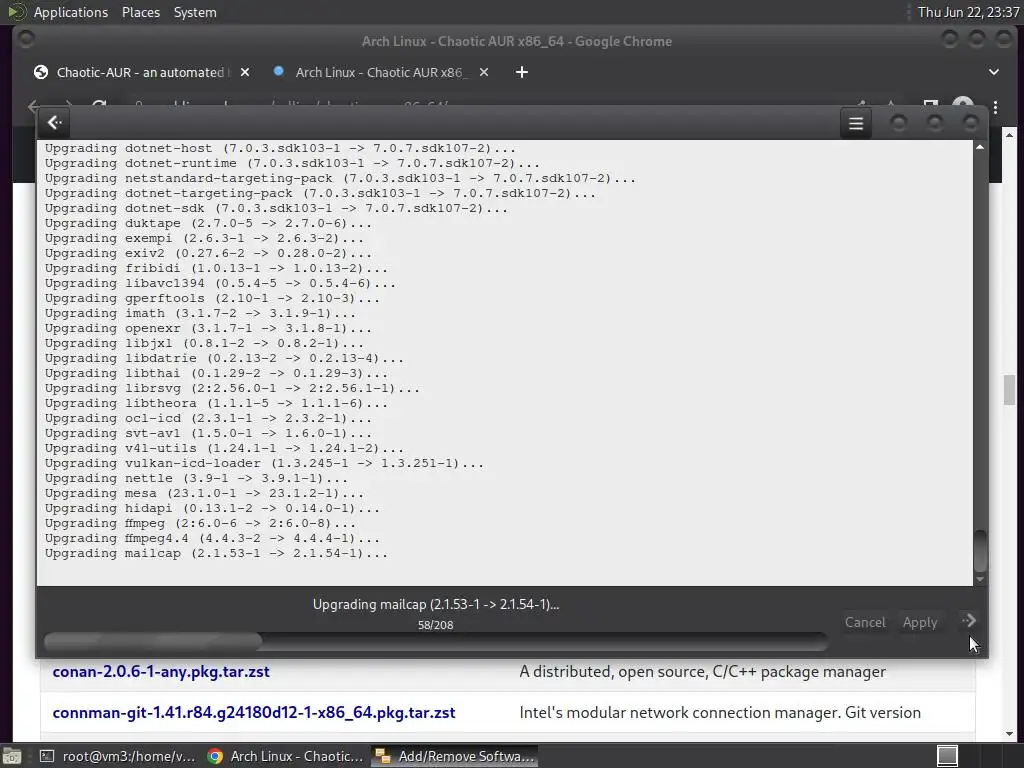Click the 'Upgrading dotnet-sdk' log line

(276, 208)
